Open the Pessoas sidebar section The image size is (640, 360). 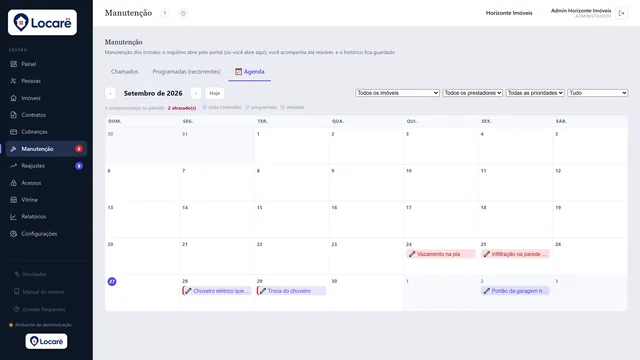click(x=46, y=81)
